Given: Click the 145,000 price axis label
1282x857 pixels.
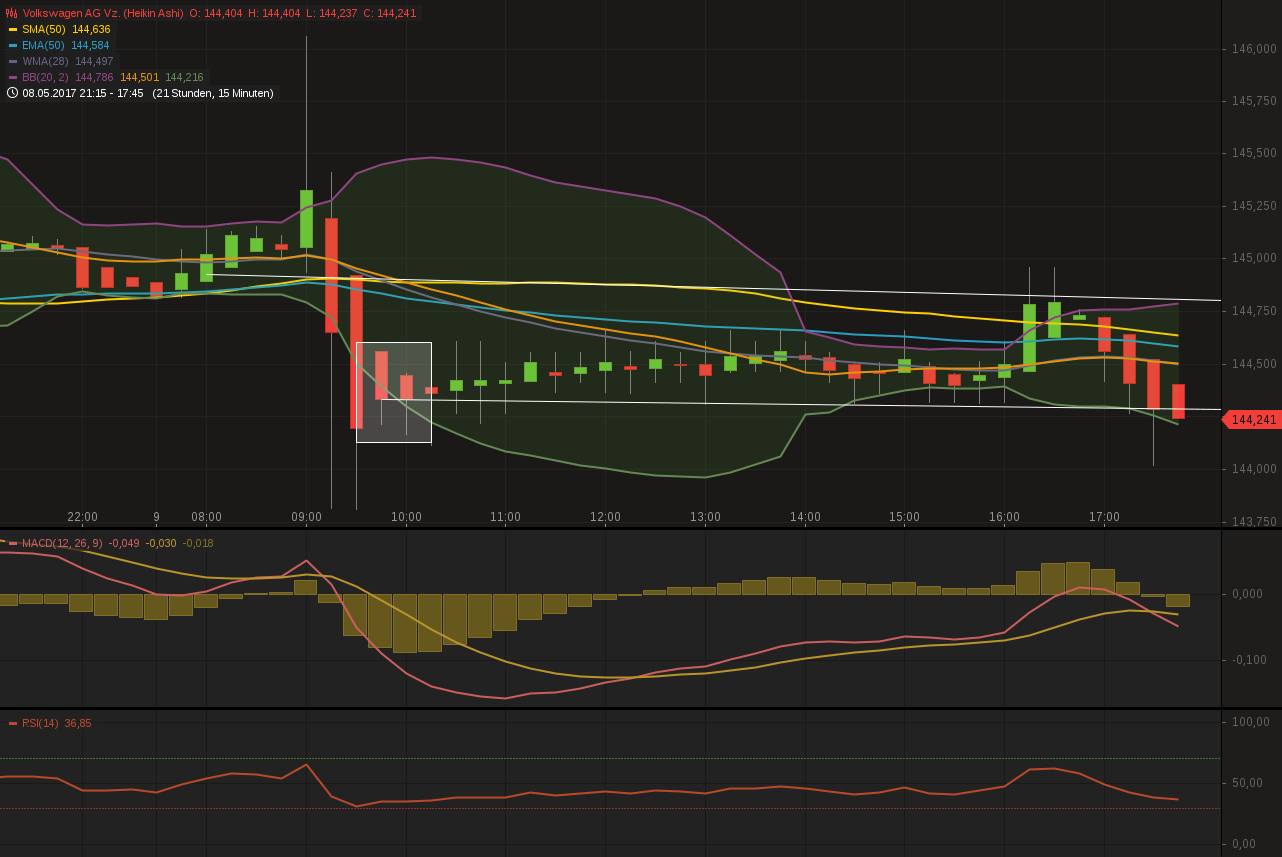Looking at the screenshot, I should [x=1254, y=258].
